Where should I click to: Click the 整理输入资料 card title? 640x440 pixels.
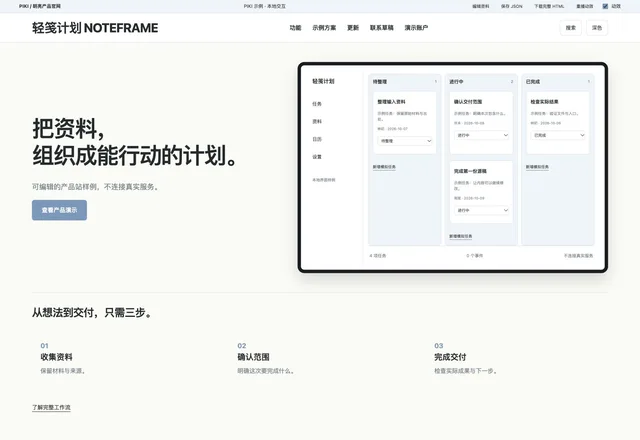pyautogui.click(x=391, y=102)
